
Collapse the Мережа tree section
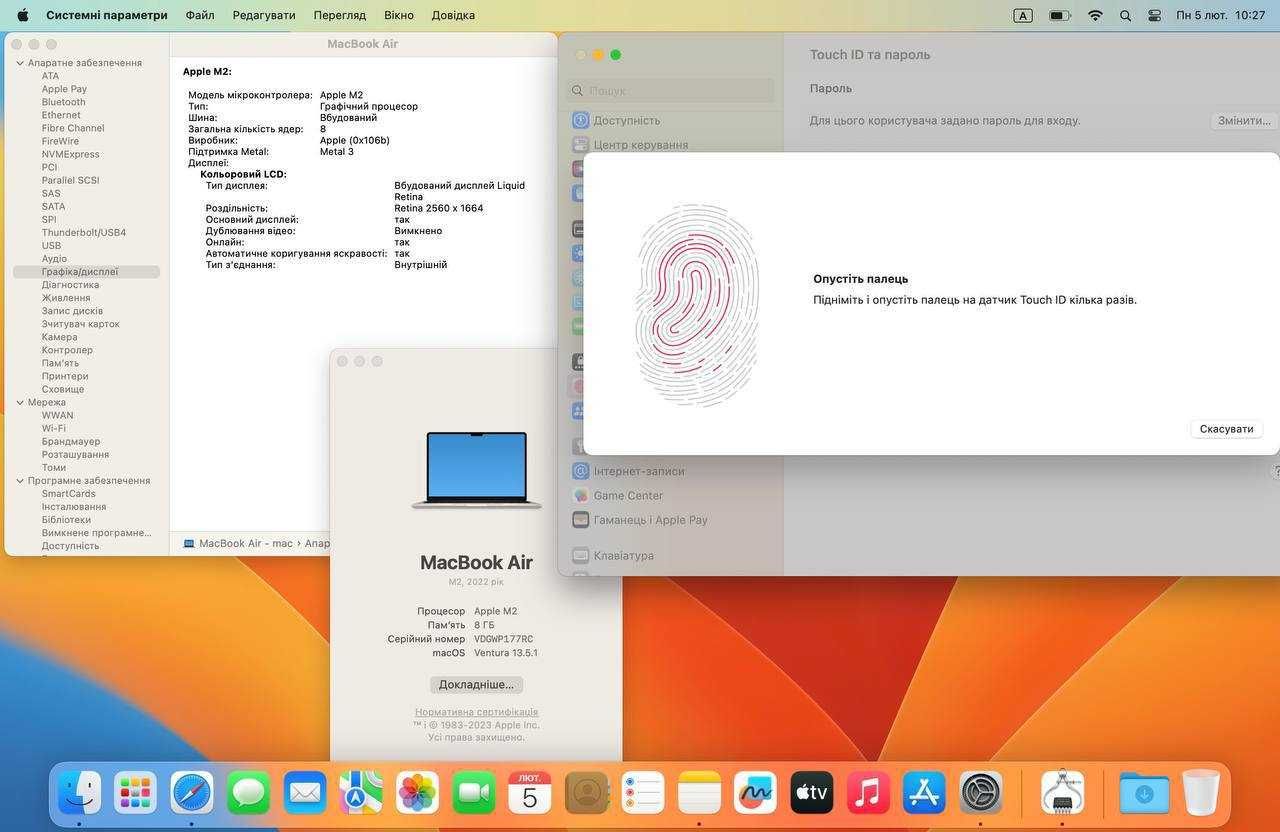[x=20, y=402]
